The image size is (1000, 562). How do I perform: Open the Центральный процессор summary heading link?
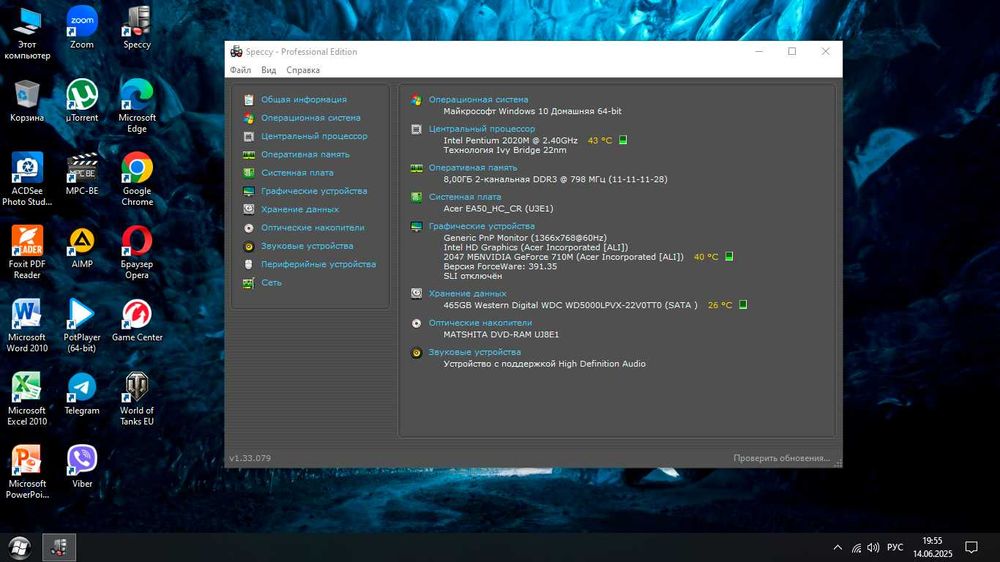point(482,129)
